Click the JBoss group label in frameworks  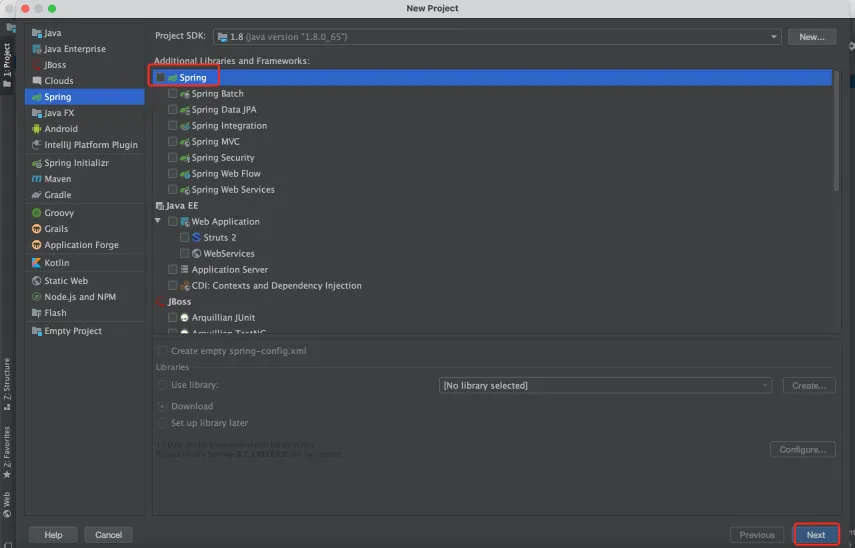[179, 302]
